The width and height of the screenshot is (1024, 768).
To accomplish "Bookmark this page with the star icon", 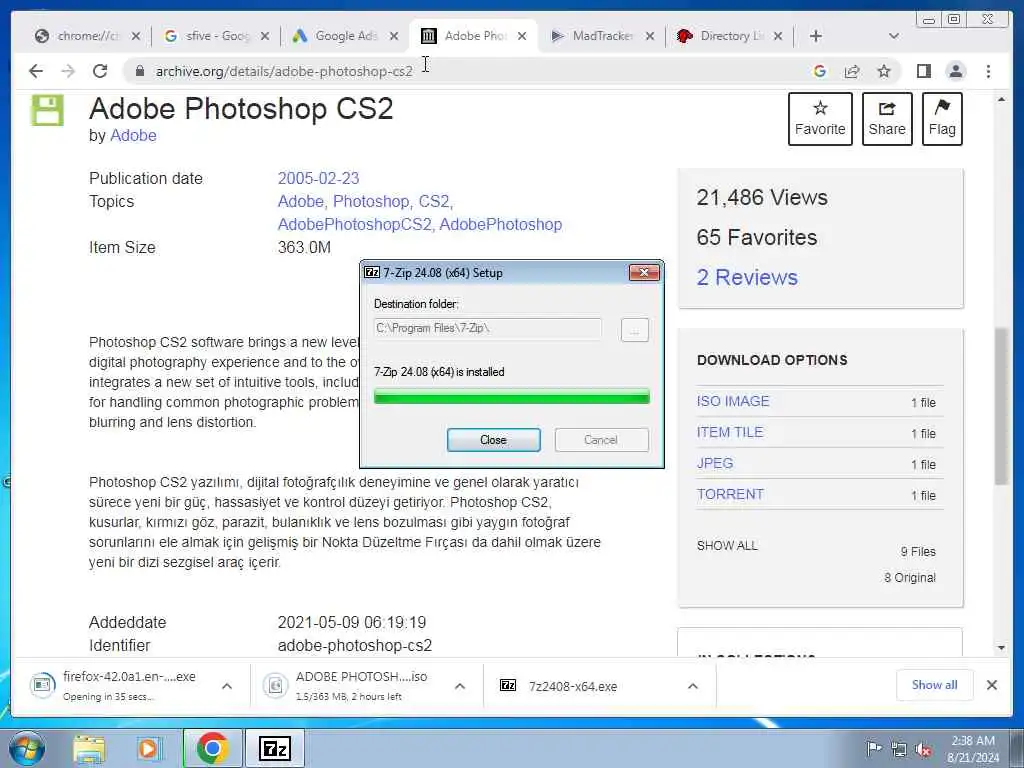I will coord(884,71).
